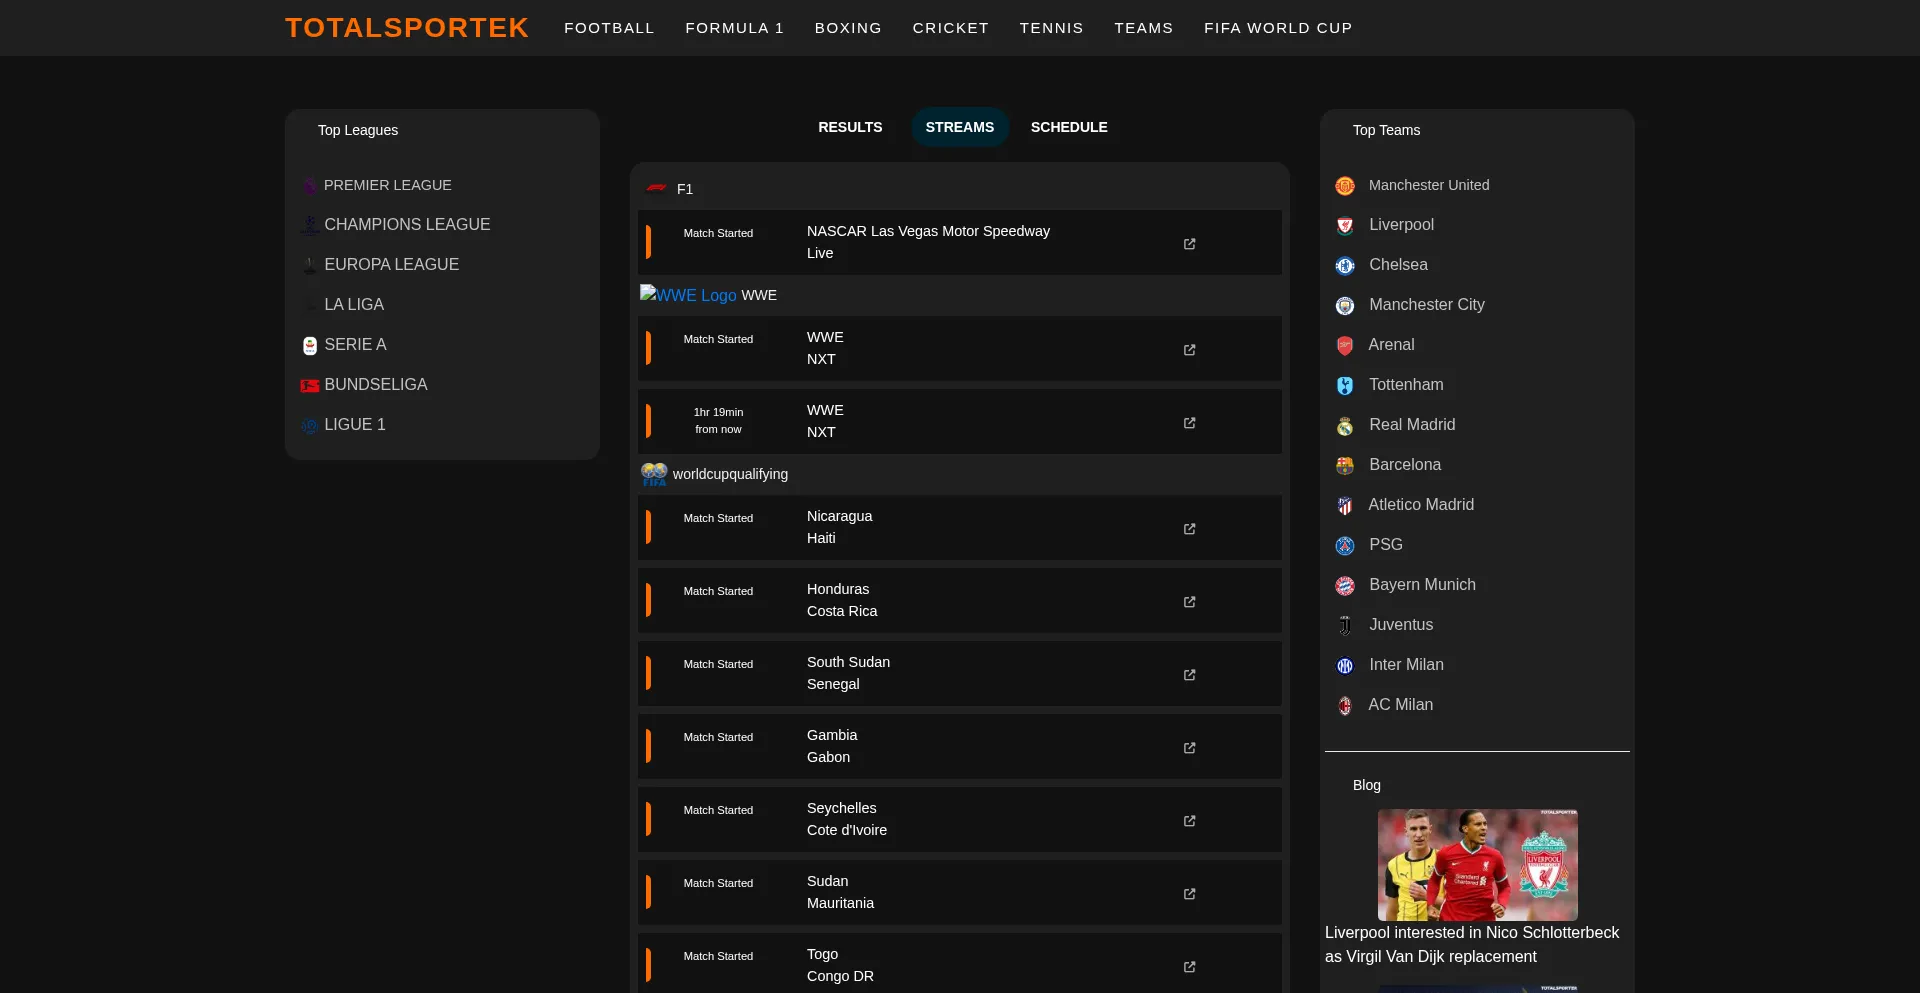Switch to the Schedule tab
The image size is (1920, 993).
(x=1068, y=127)
